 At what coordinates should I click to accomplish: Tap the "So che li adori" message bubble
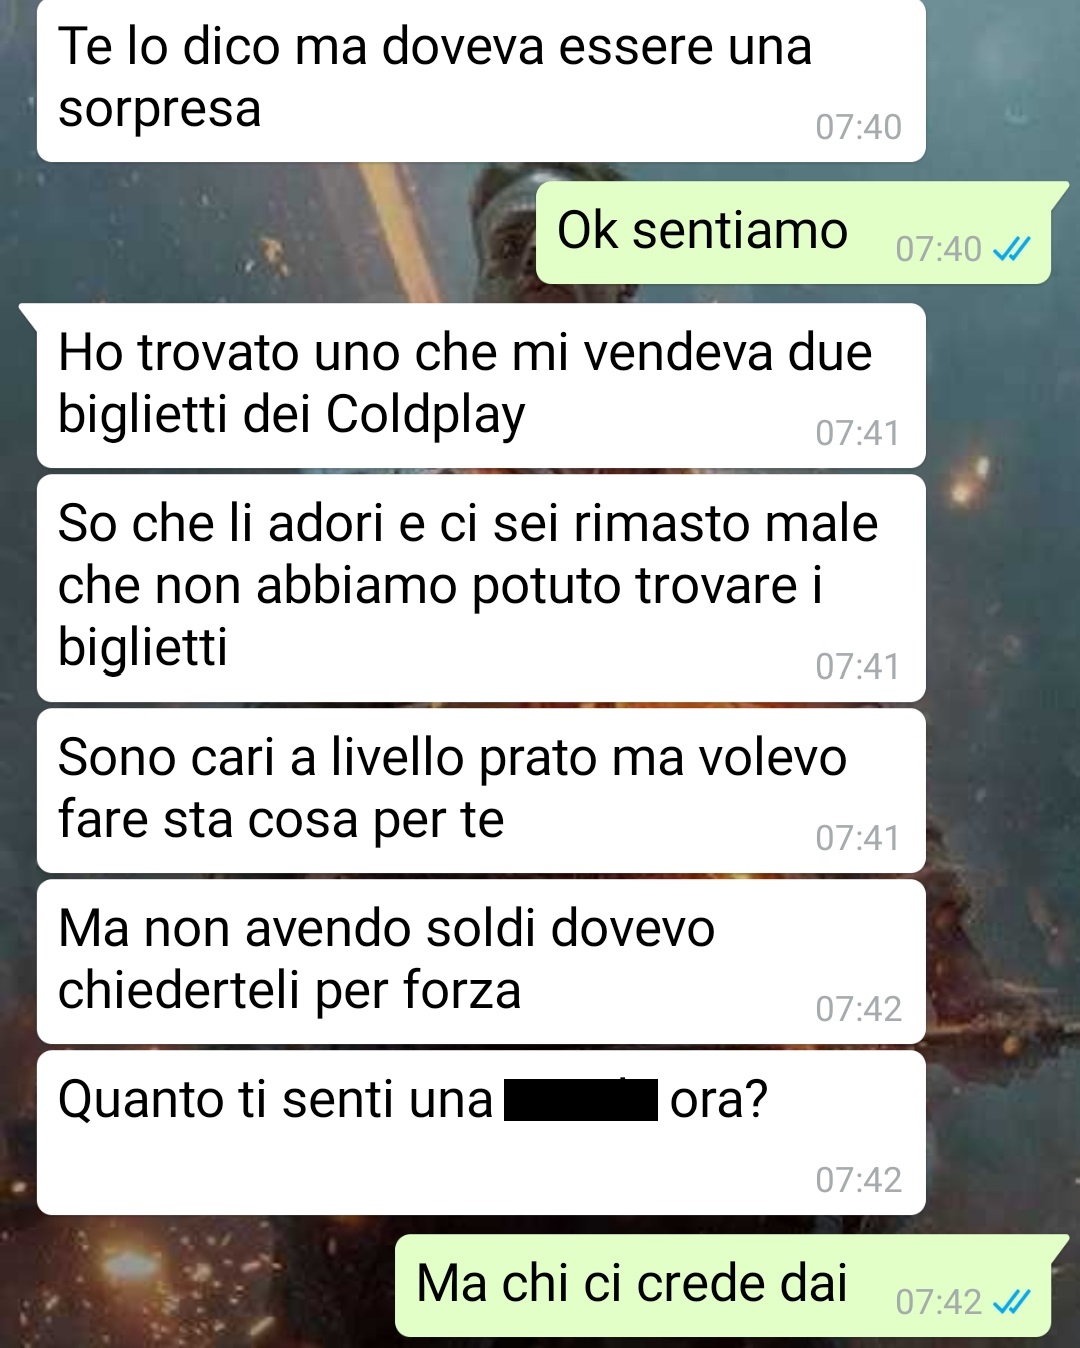(x=481, y=588)
